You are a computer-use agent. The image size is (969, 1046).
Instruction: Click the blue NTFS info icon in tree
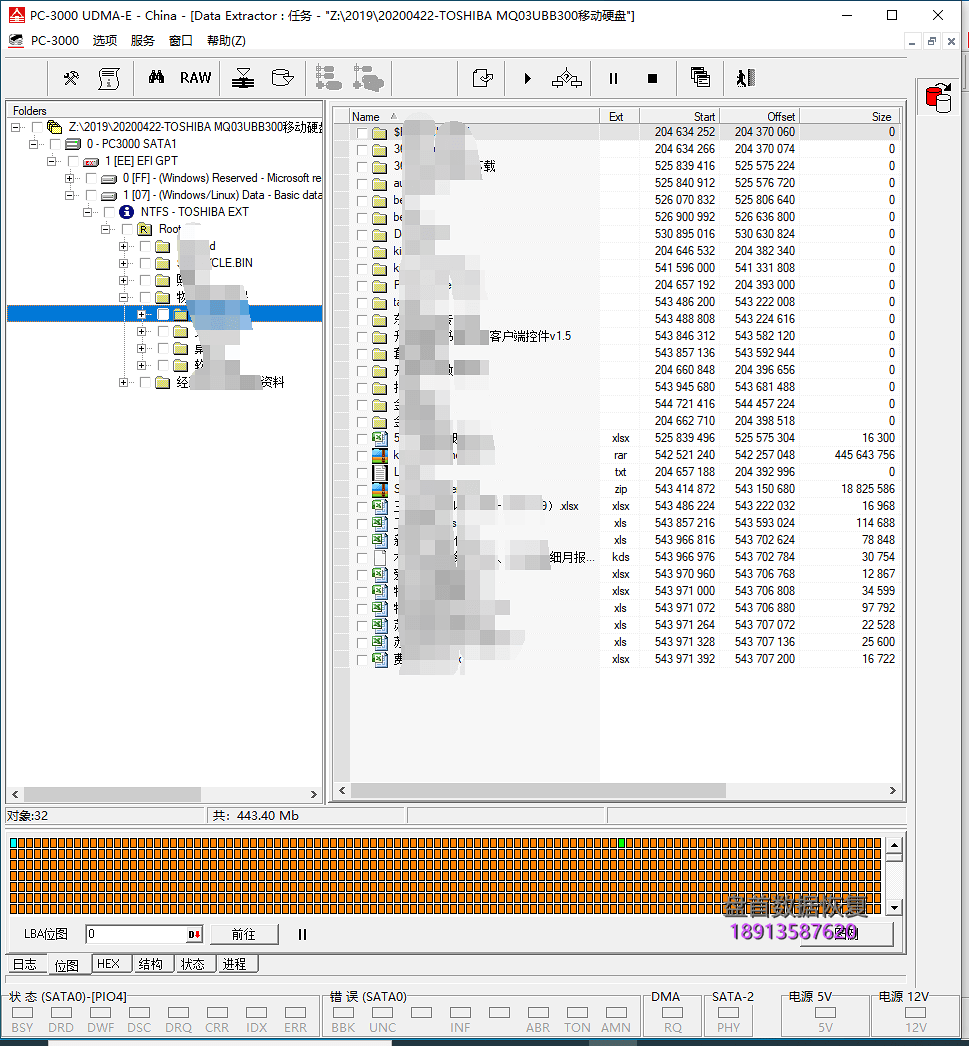(126, 212)
